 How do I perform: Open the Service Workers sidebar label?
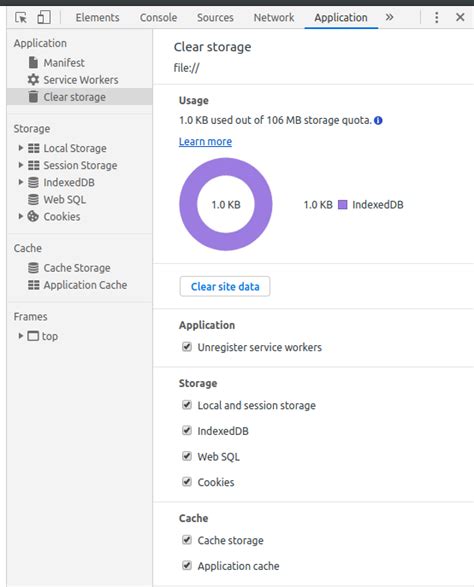[81, 80]
